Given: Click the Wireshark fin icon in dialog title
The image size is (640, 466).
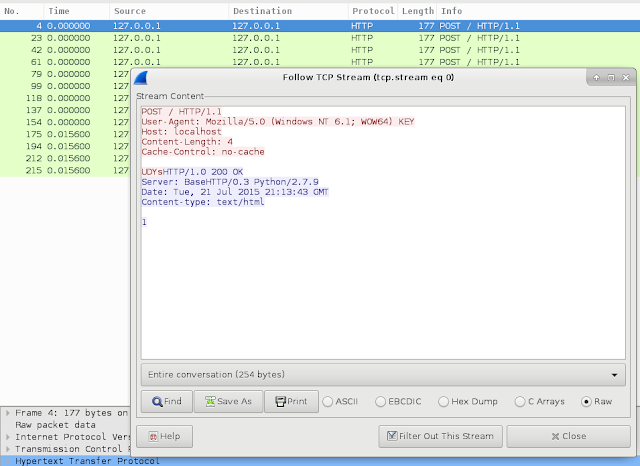Looking at the screenshot, I should pyautogui.click(x=141, y=78).
